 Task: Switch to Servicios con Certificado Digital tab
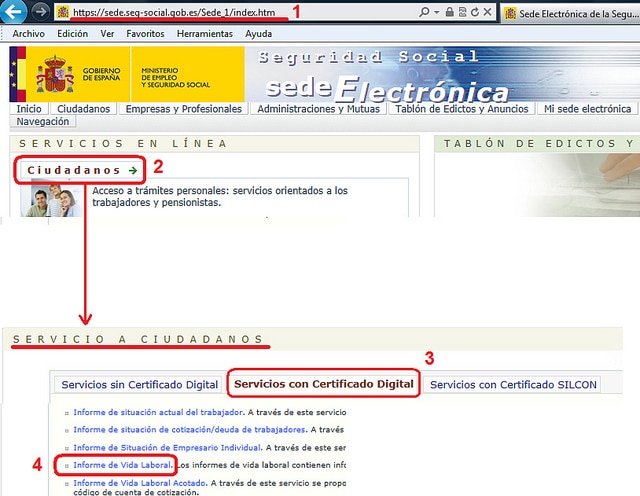tap(323, 384)
